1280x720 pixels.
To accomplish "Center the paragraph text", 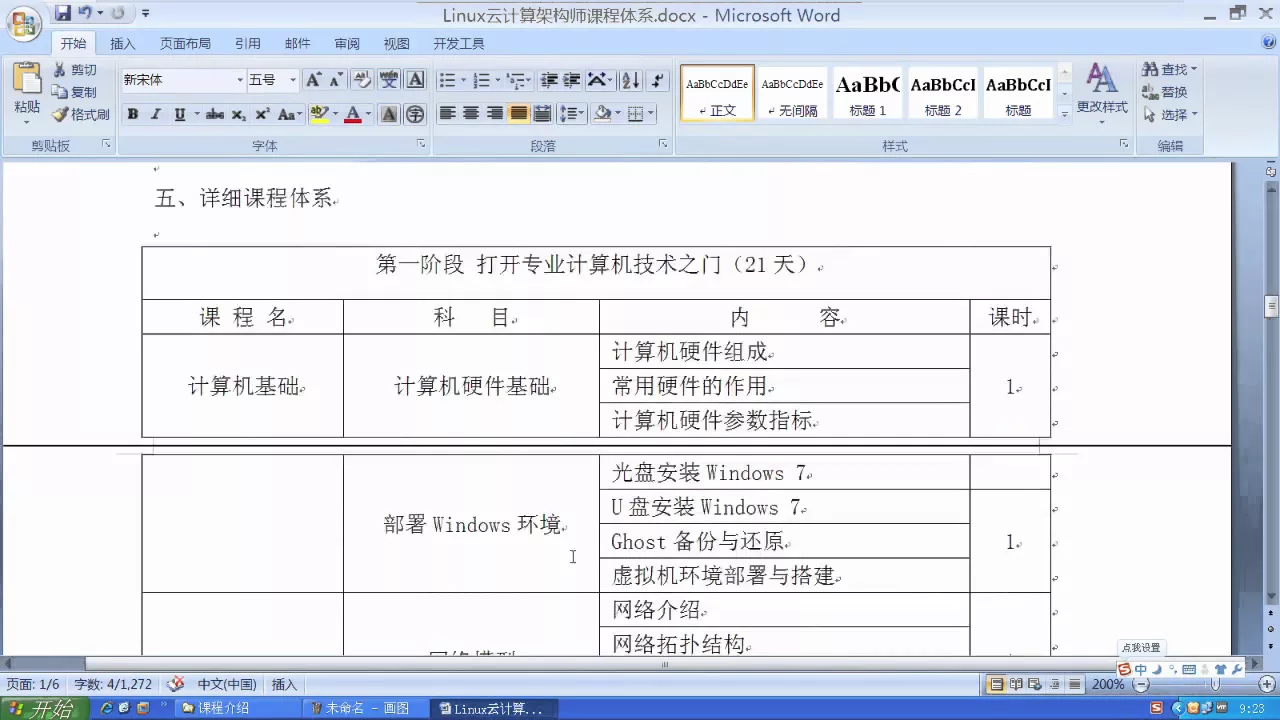I will 471,113.
